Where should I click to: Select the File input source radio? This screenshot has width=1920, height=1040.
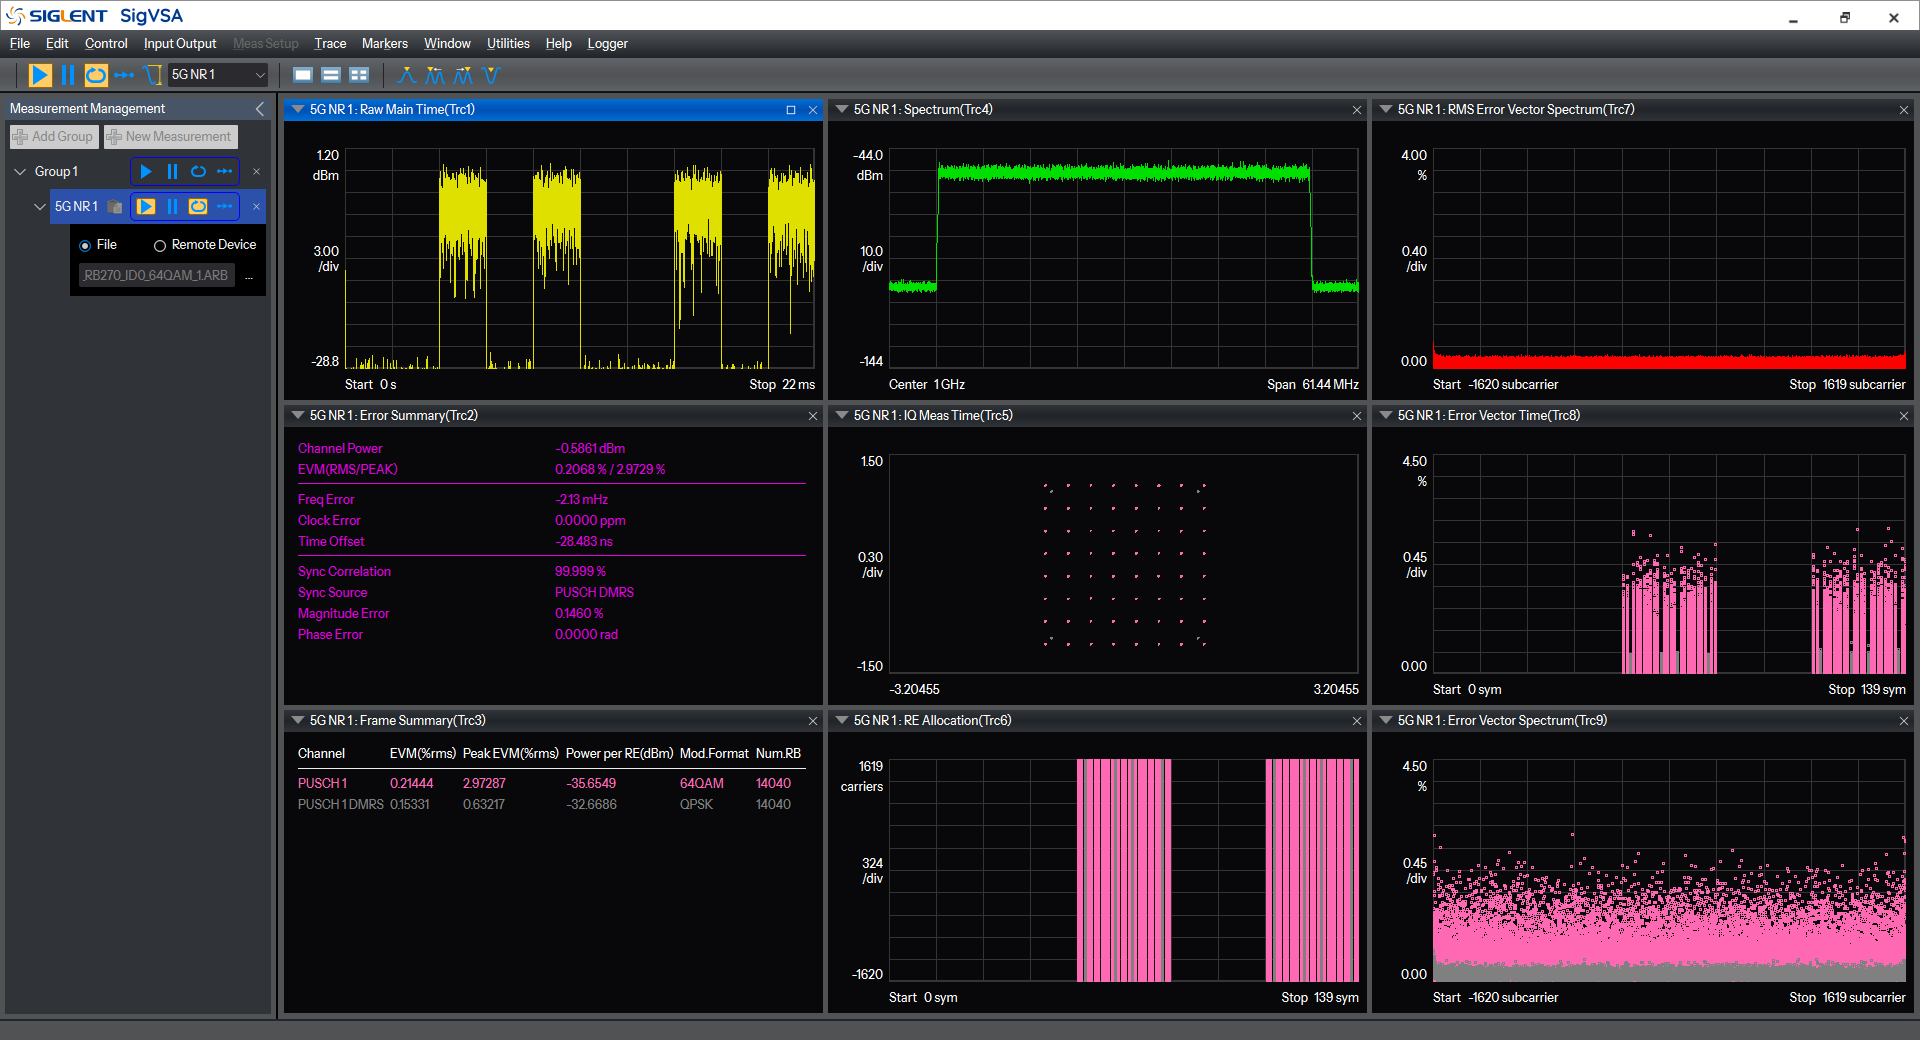click(x=85, y=245)
